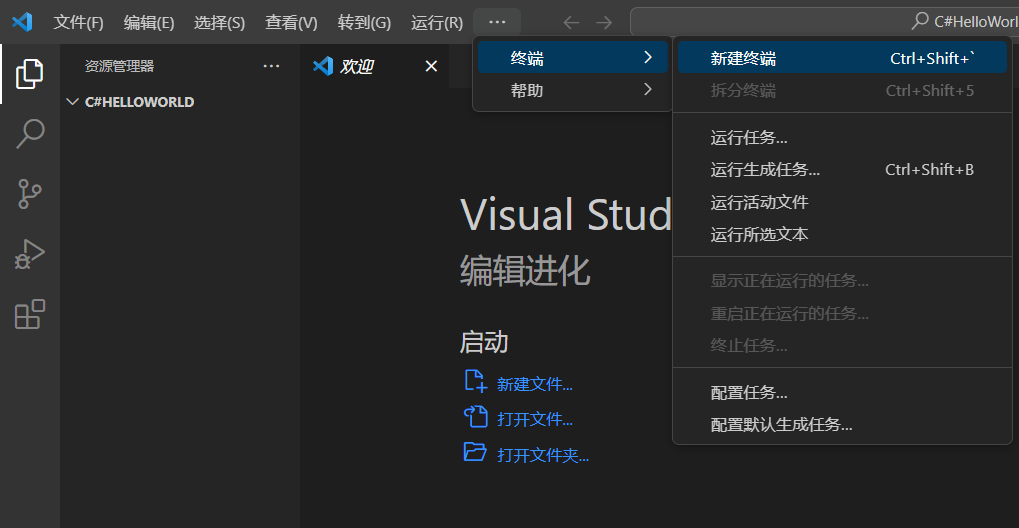Screen dimensions: 1019x528
Task: Click the open file icon beside 打开文件
Action: (x=476, y=416)
